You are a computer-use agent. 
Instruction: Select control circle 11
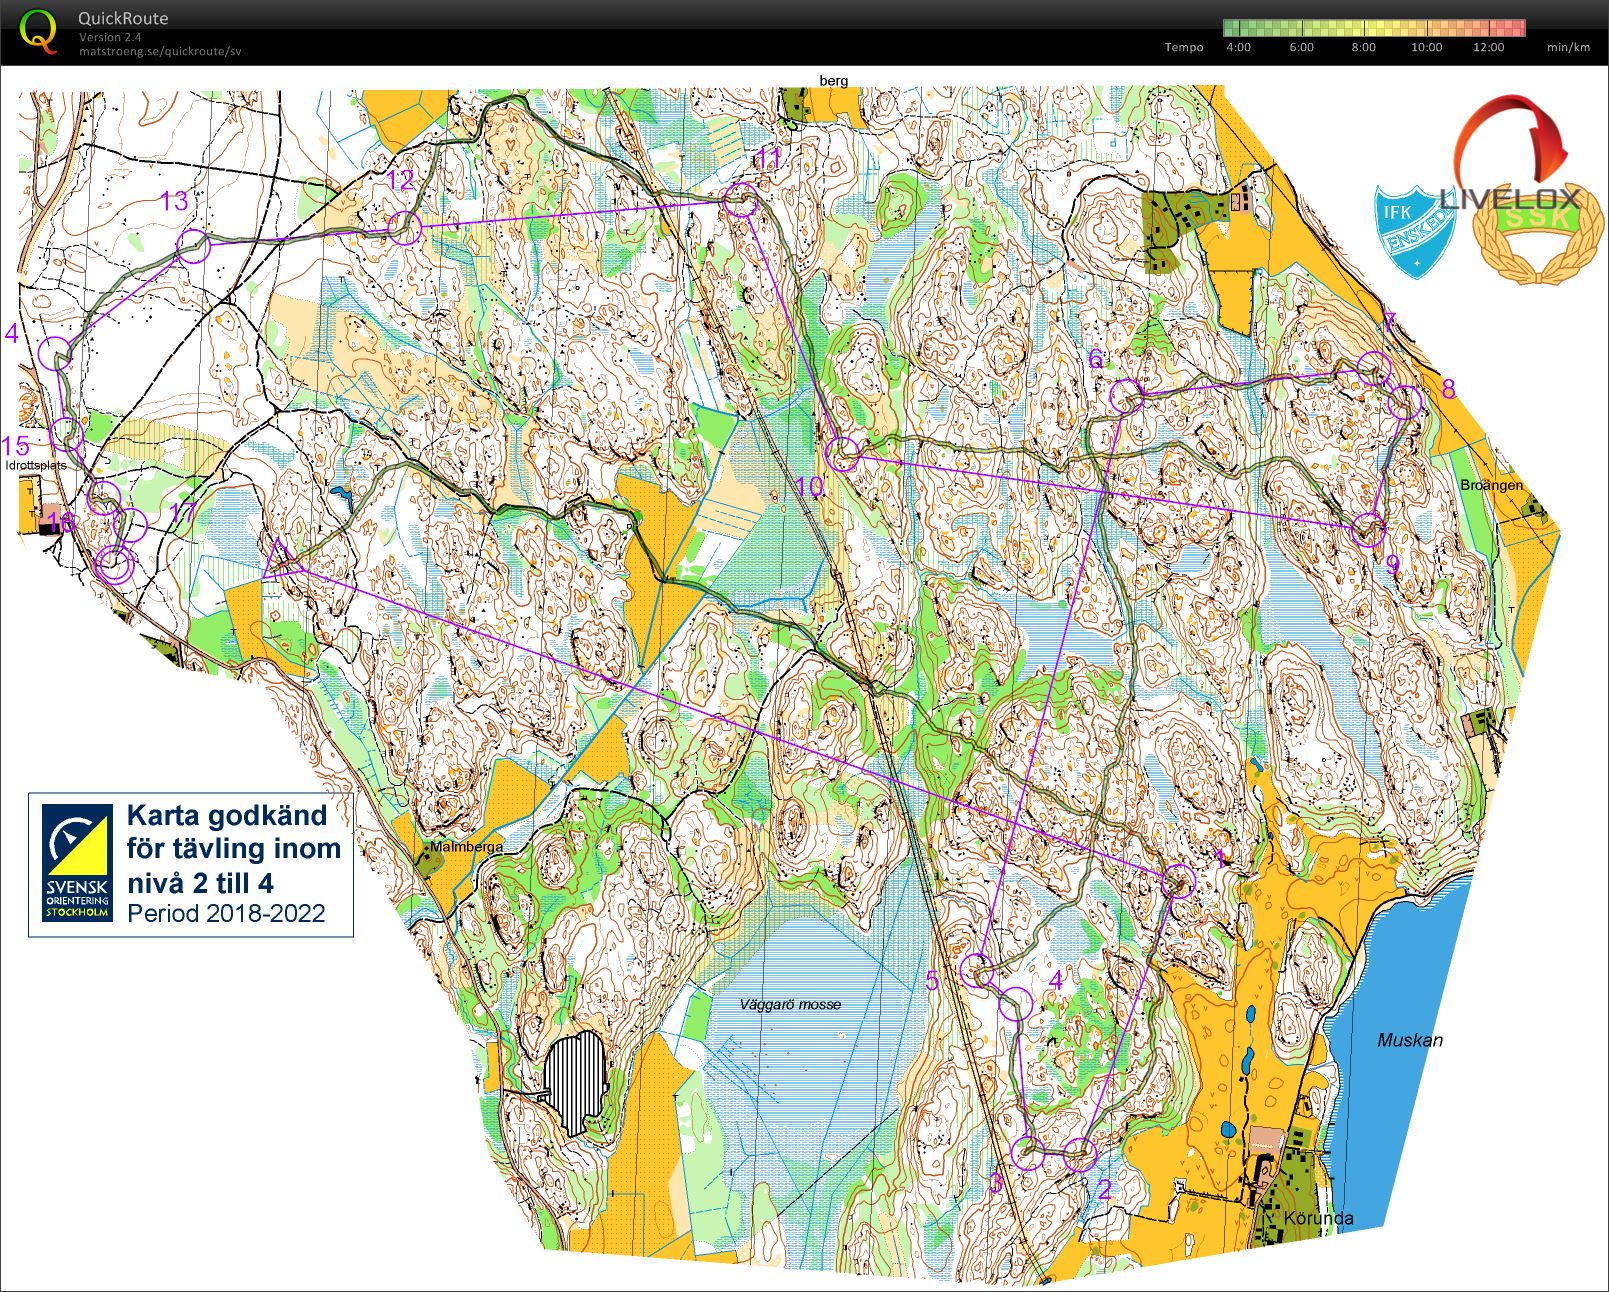pyautogui.click(x=741, y=200)
